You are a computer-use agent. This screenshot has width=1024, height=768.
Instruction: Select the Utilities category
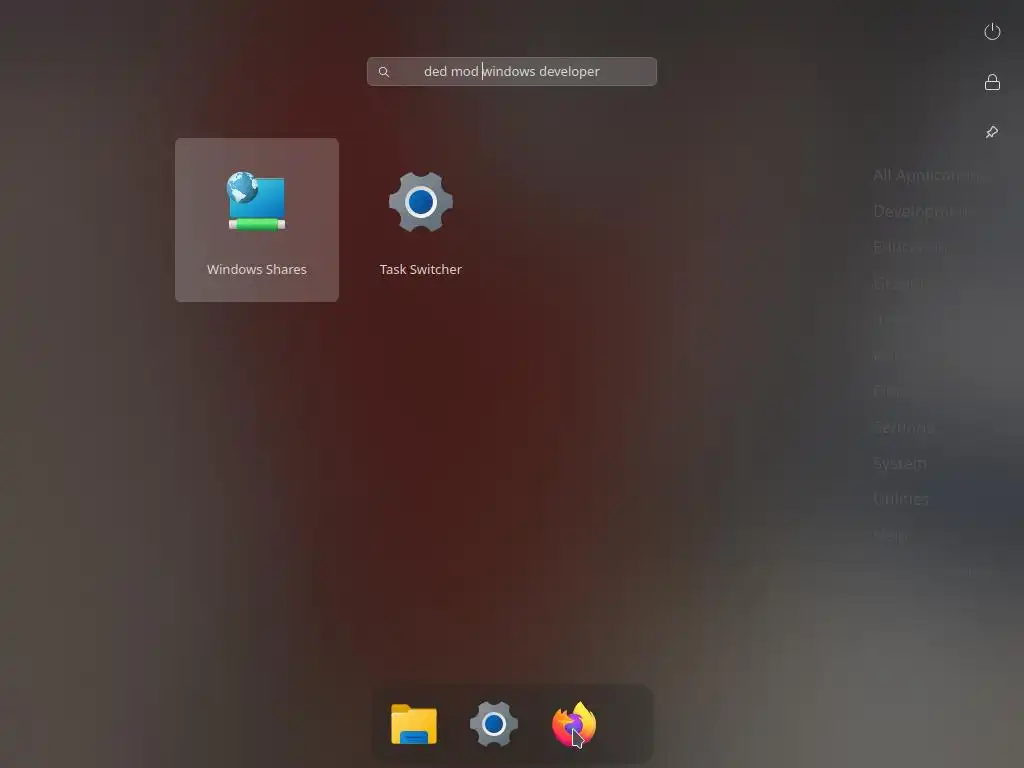pos(901,499)
